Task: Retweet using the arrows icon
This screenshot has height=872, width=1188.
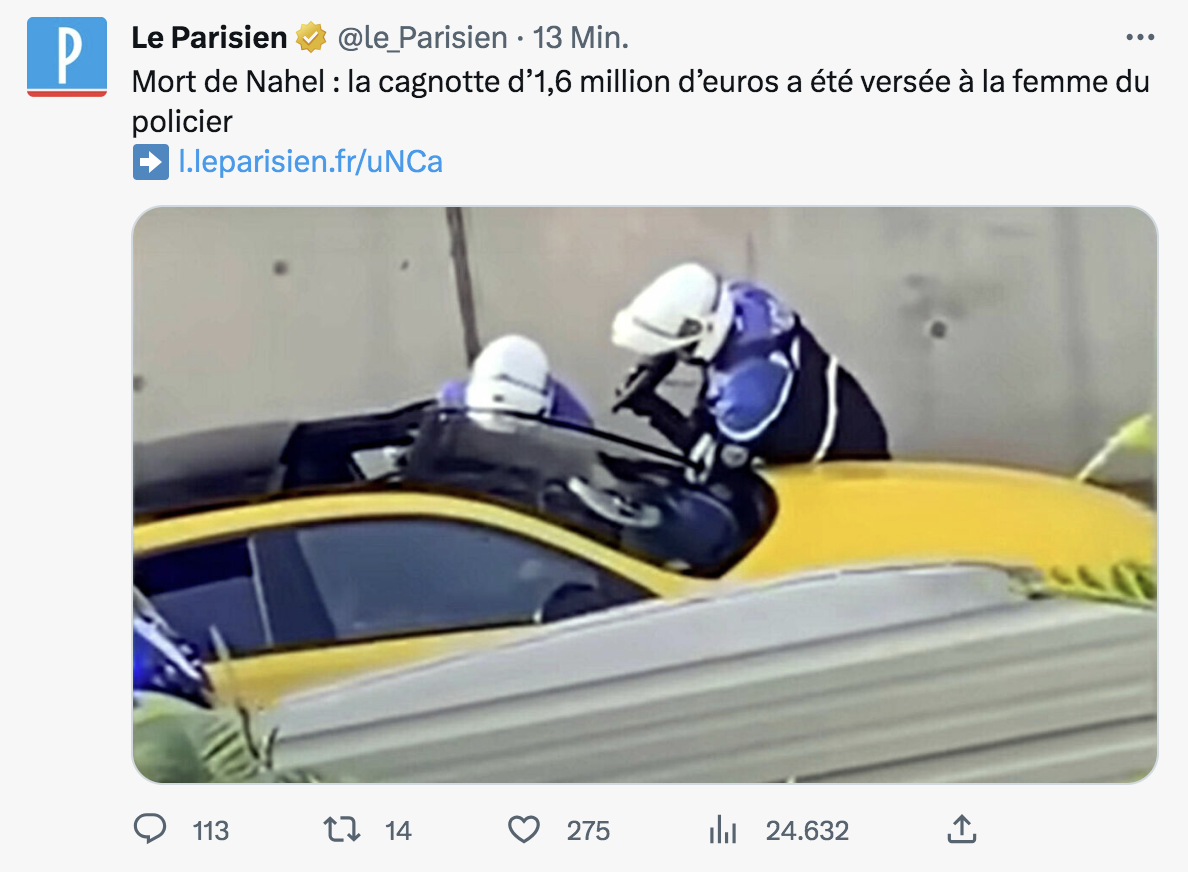Action: [x=342, y=830]
